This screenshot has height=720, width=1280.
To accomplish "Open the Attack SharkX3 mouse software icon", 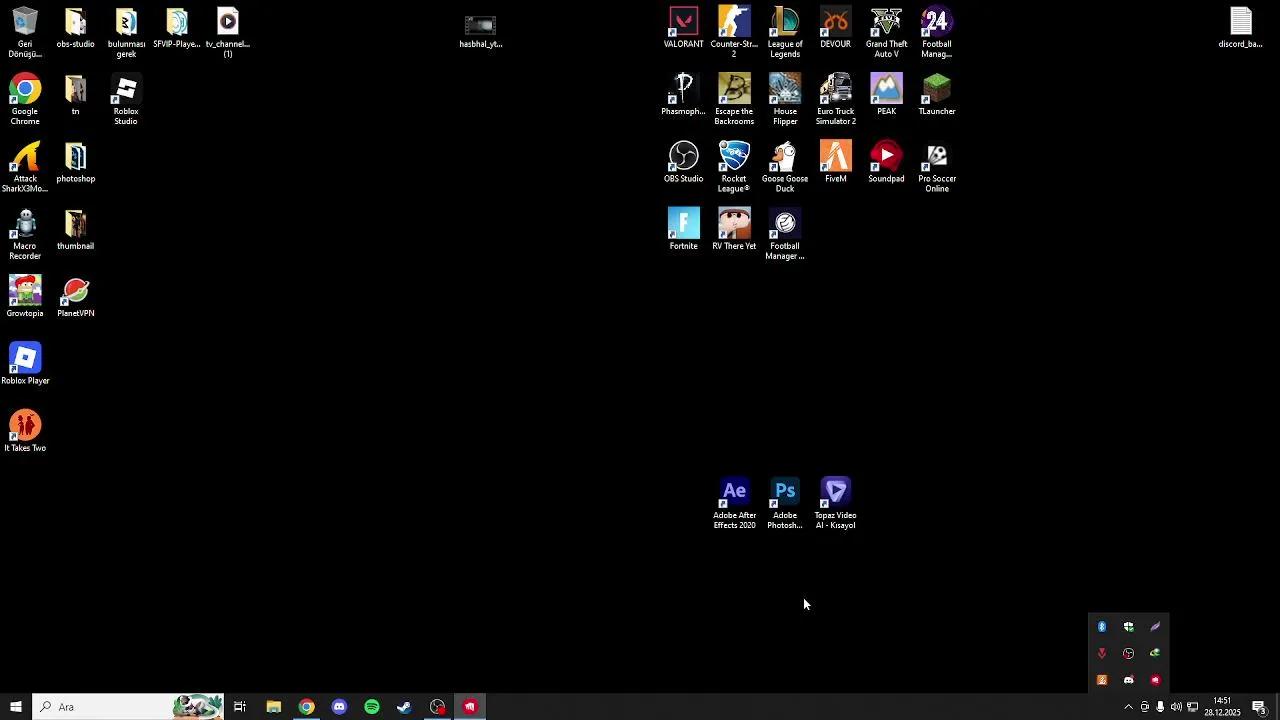I will coord(25,166).
